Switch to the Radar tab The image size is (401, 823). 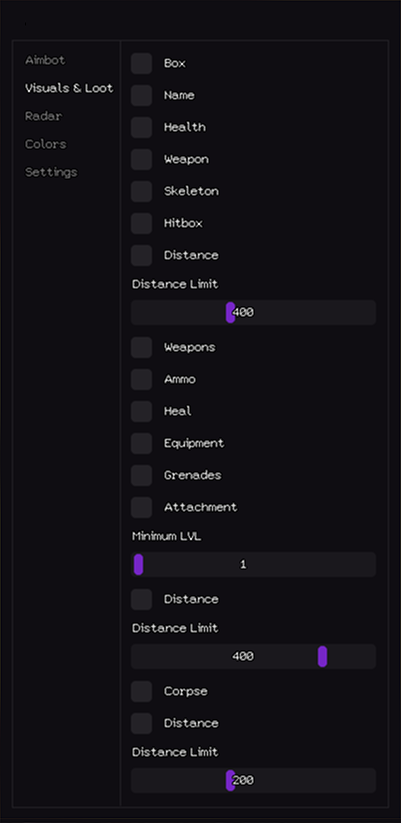tap(43, 116)
